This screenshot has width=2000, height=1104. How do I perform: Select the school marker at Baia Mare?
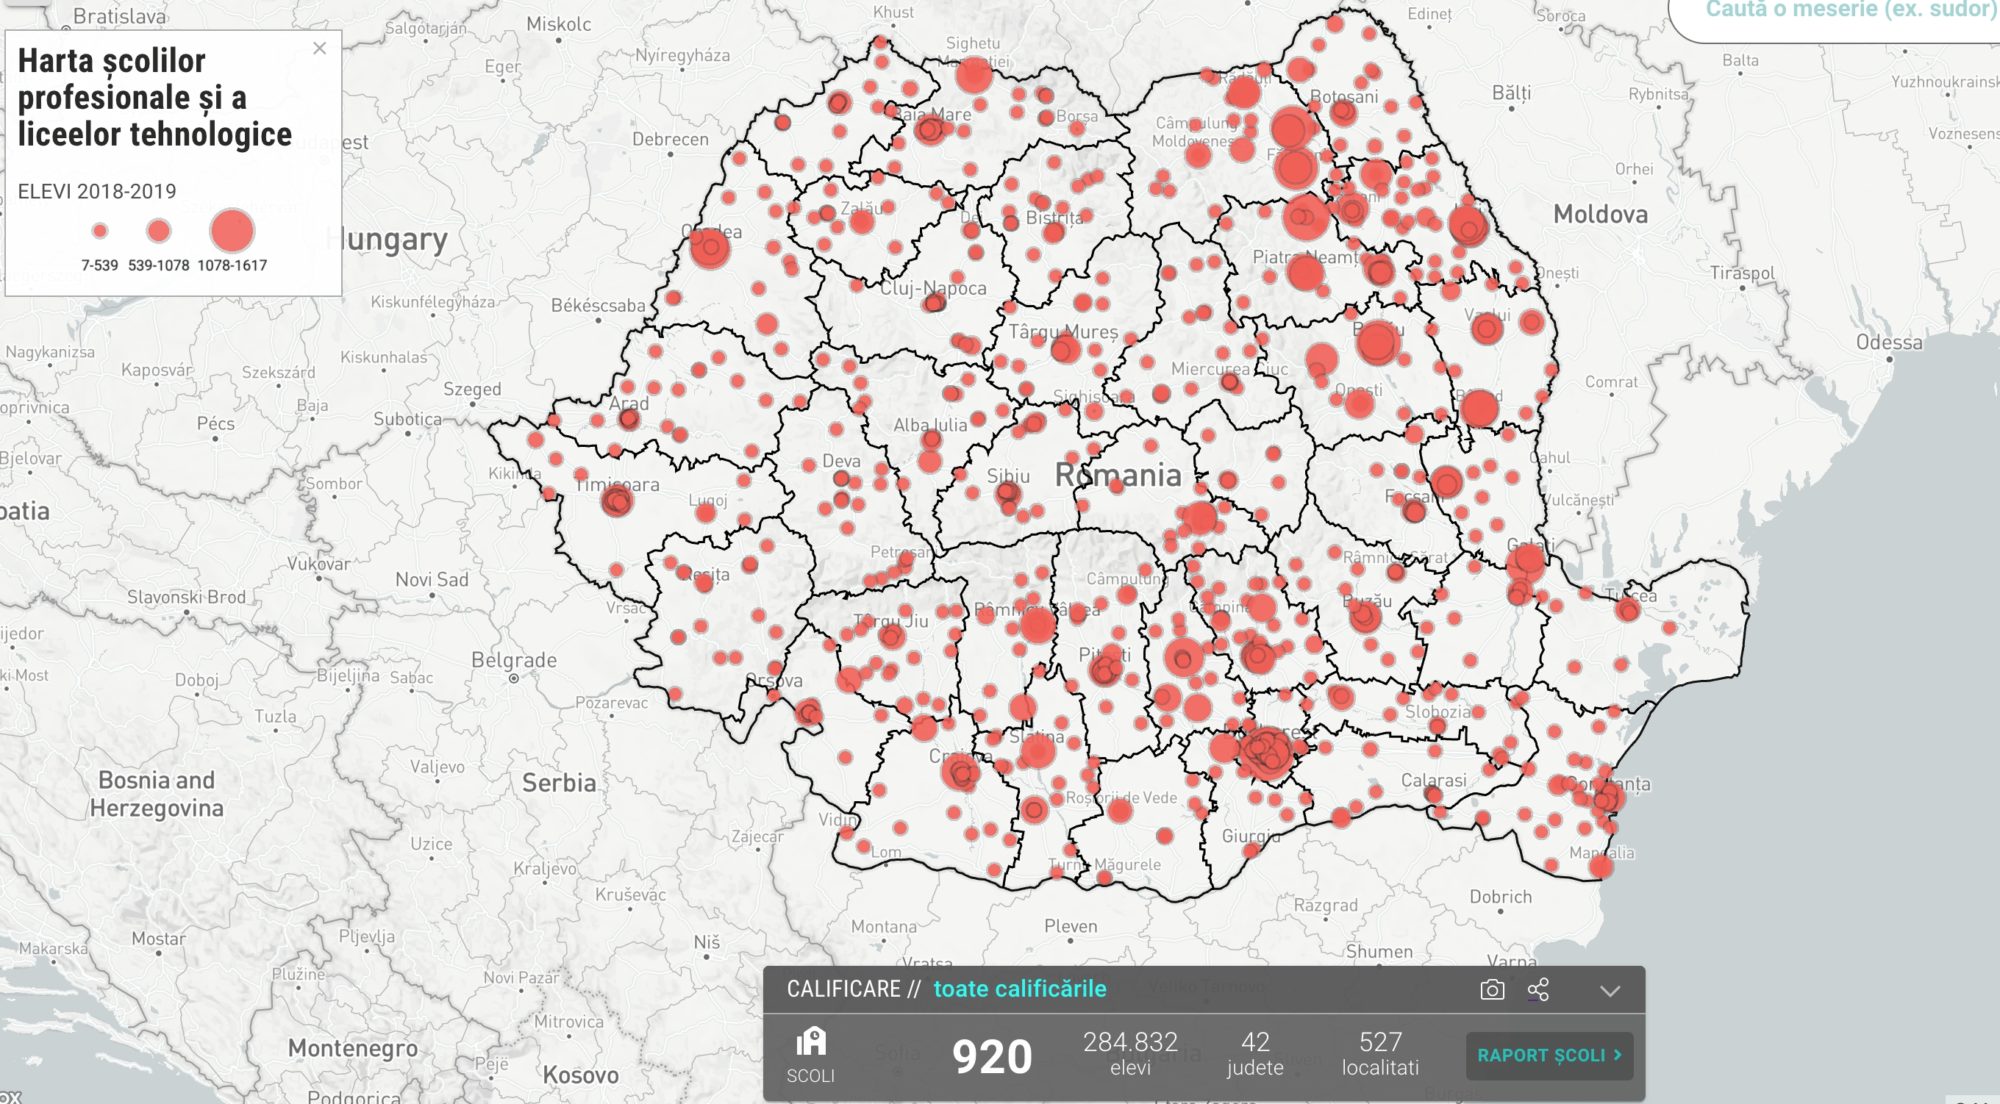pos(930,129)
